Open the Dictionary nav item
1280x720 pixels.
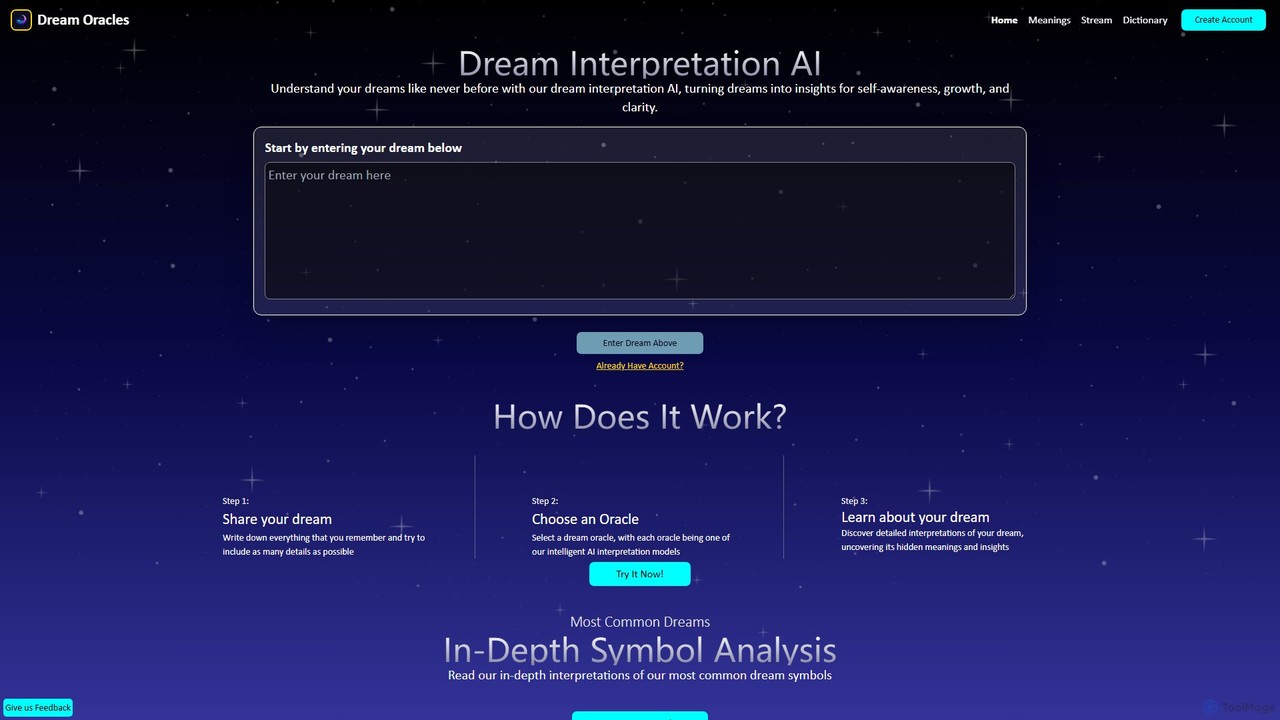[x=1145, y=20]
